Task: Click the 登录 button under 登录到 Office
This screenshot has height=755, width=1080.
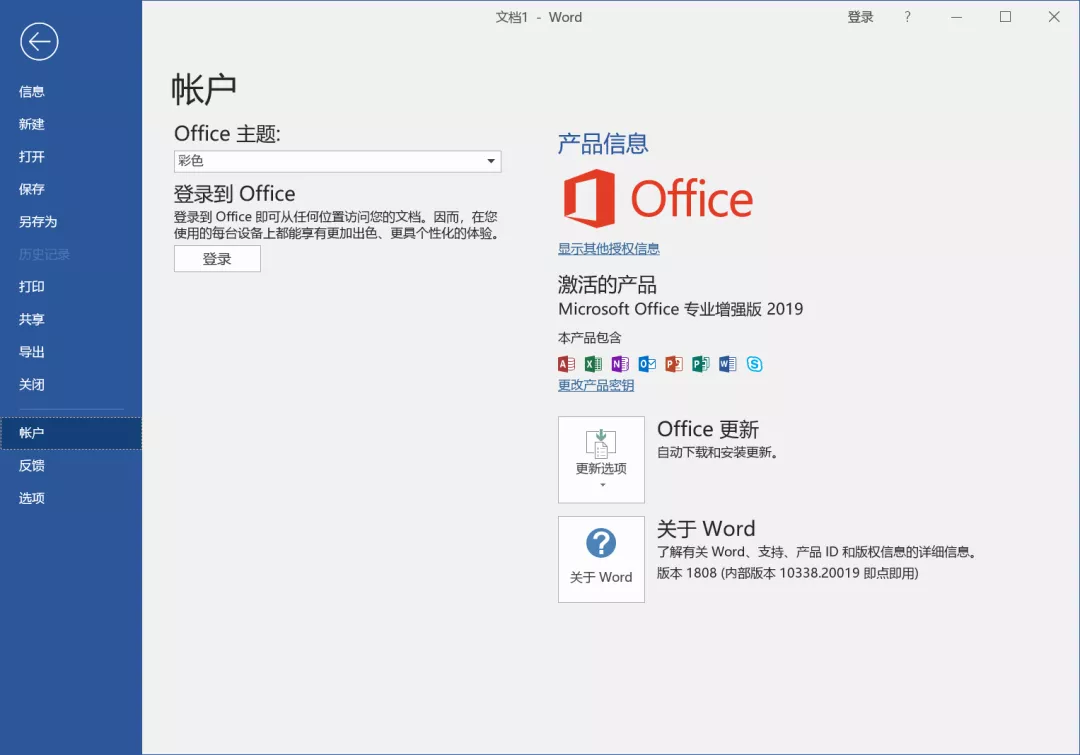Action: [217, 259]
